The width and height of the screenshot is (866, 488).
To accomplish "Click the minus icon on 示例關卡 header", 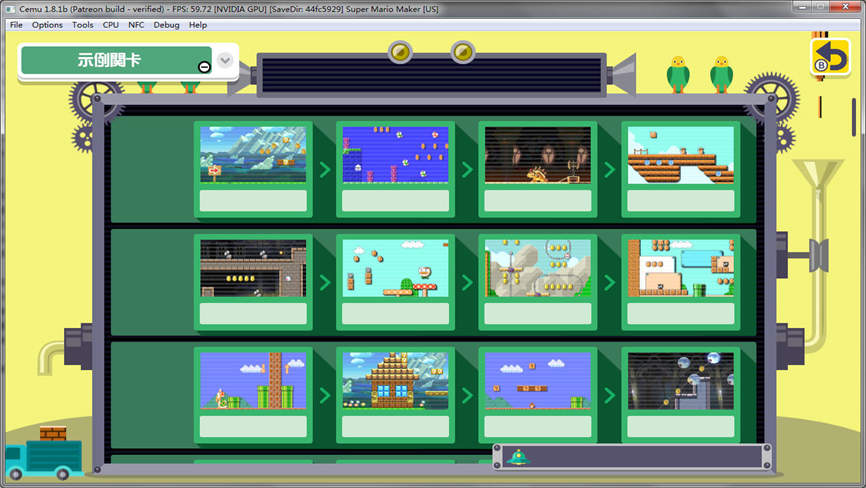I will pos(204,67).
